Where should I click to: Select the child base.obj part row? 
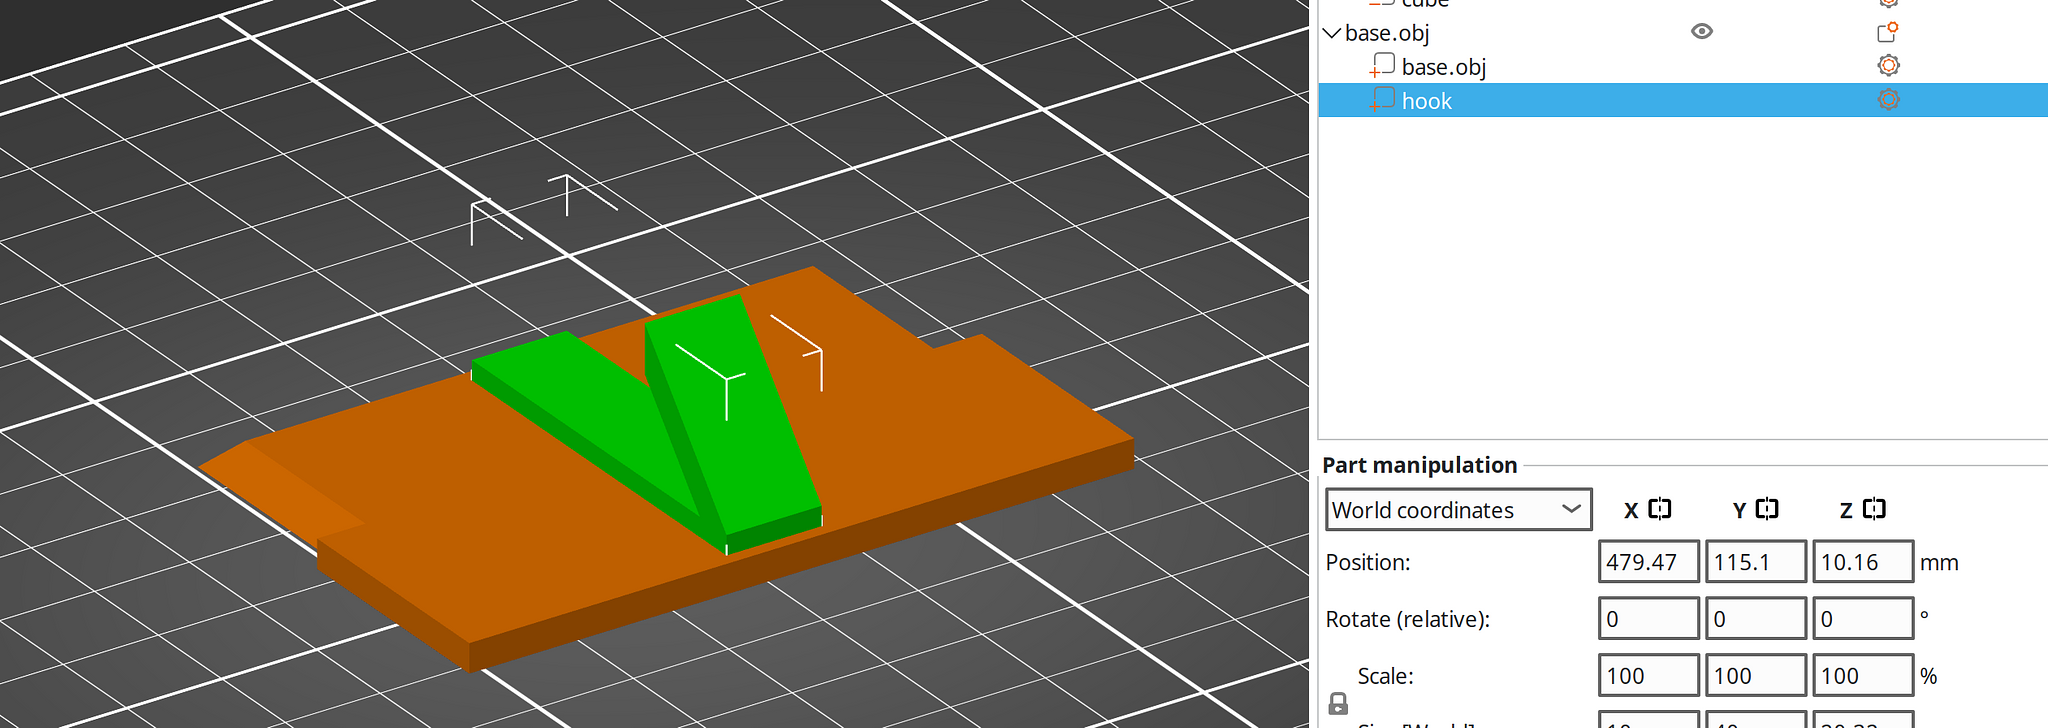coord(1683,67)
